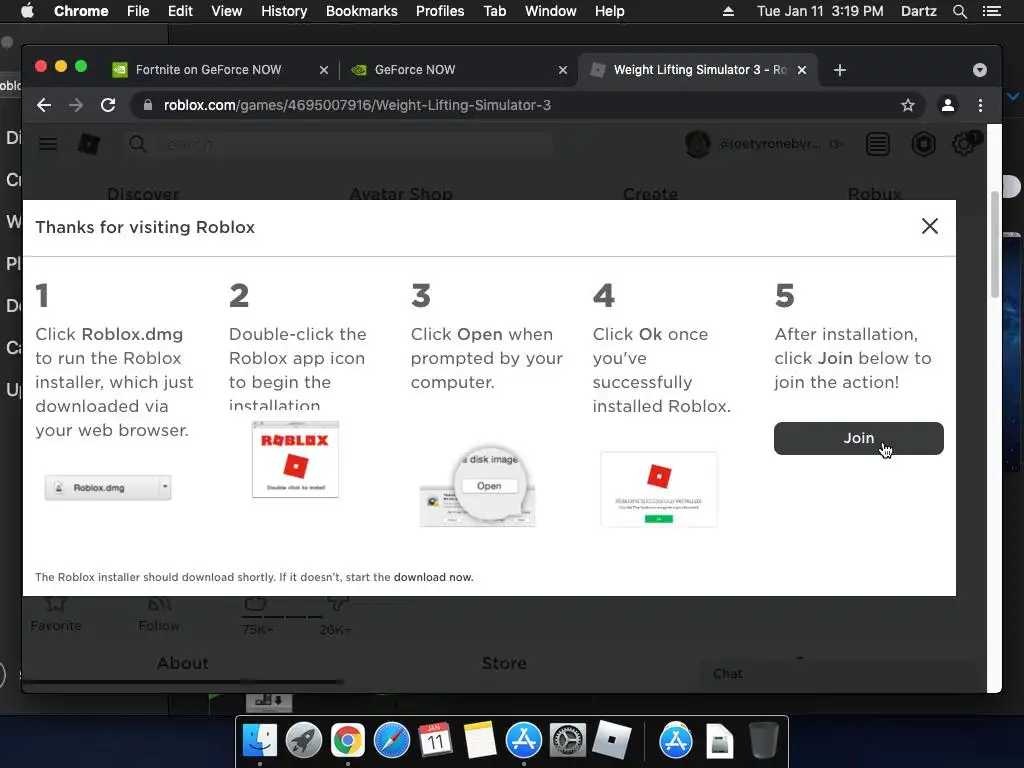The image size is (1024, 768).
Task: Open the Roblox hamburger menu
Action: coord(48,144)
